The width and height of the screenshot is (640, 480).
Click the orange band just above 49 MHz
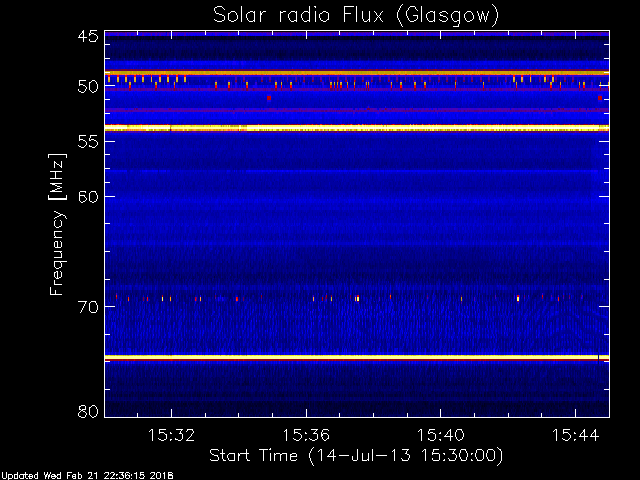tap(357, 73)
